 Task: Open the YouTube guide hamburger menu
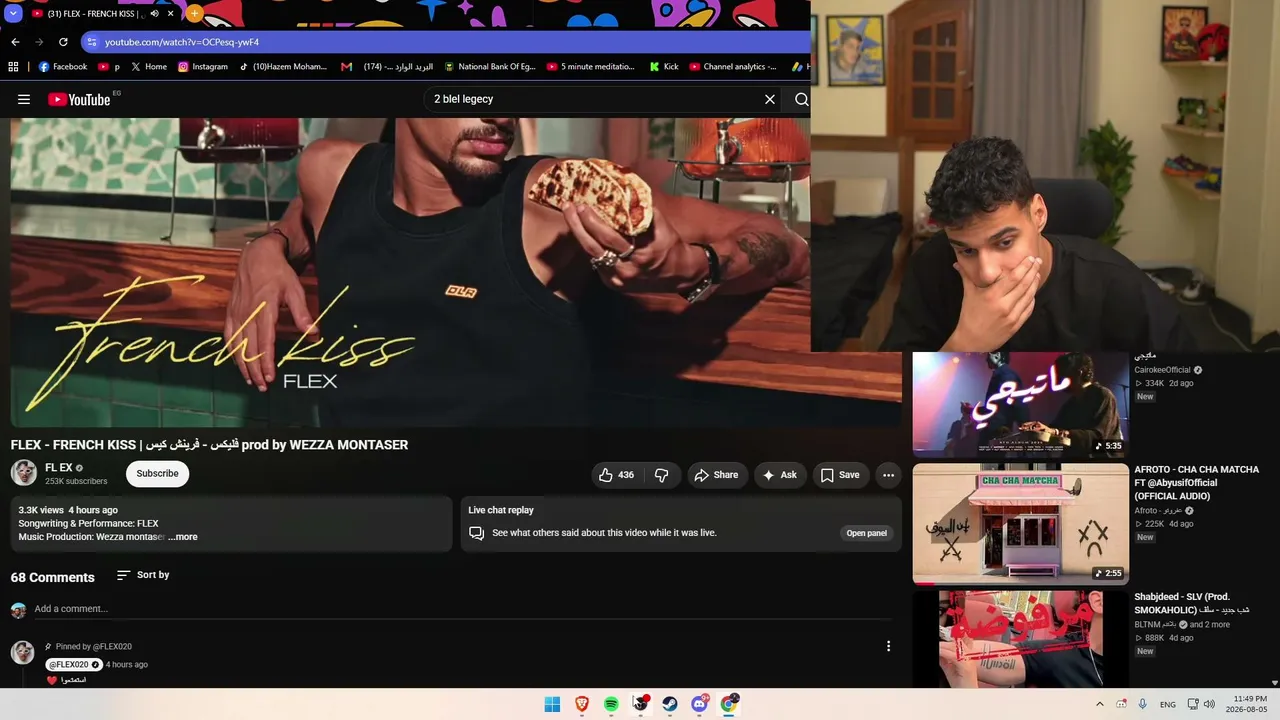[24, 99]
